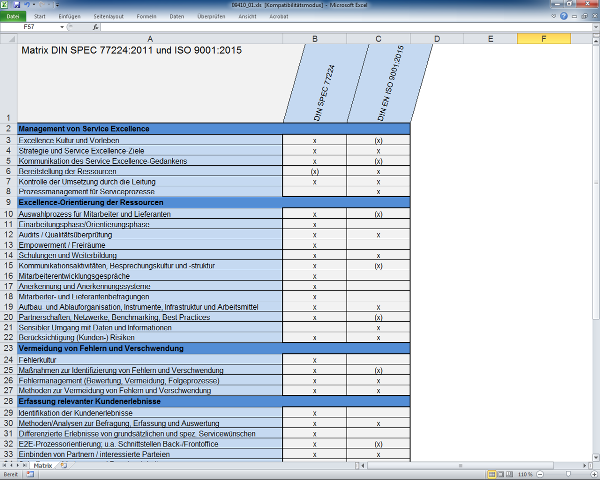Screen dimensions: 600x480
Task: Insert a new worksheet next to Matrix tab
Action: click(62, 466)
